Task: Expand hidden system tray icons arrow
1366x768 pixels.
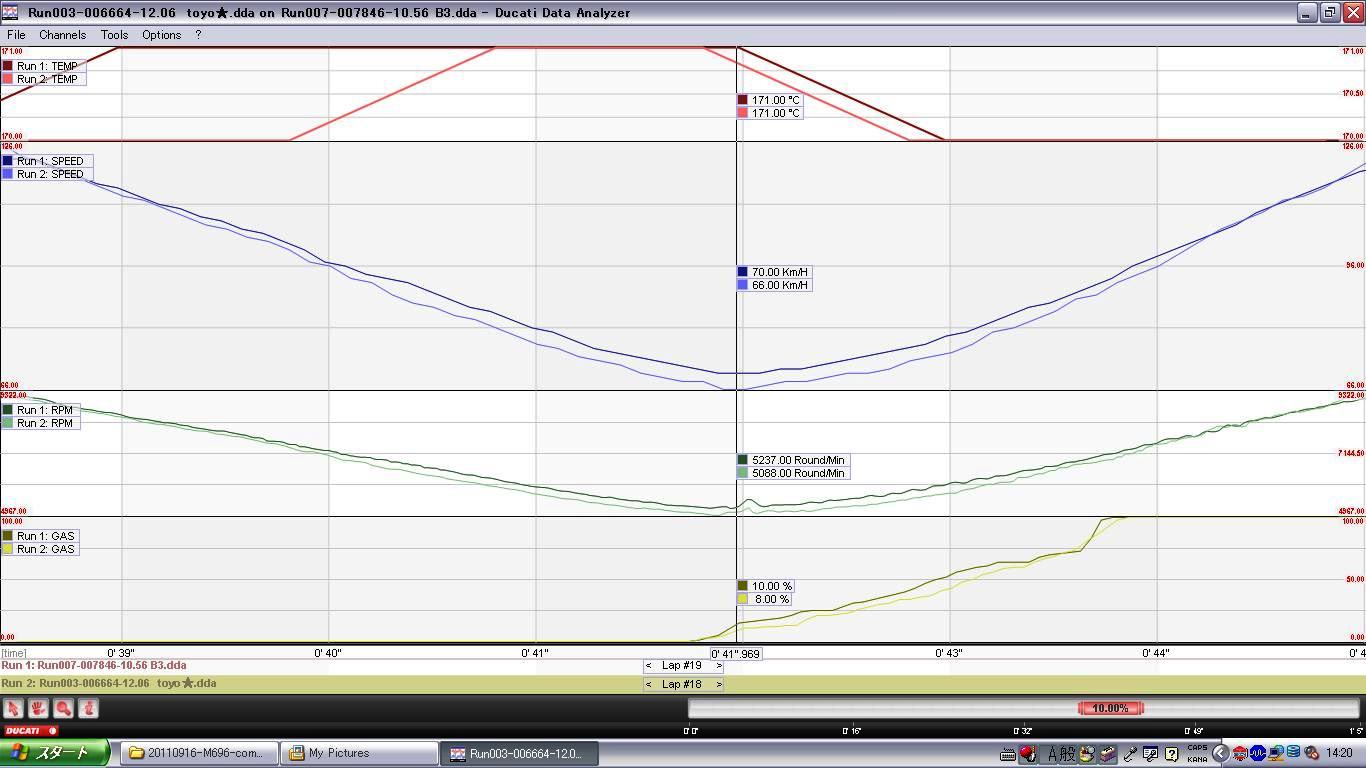Action: coord(1220,753)
